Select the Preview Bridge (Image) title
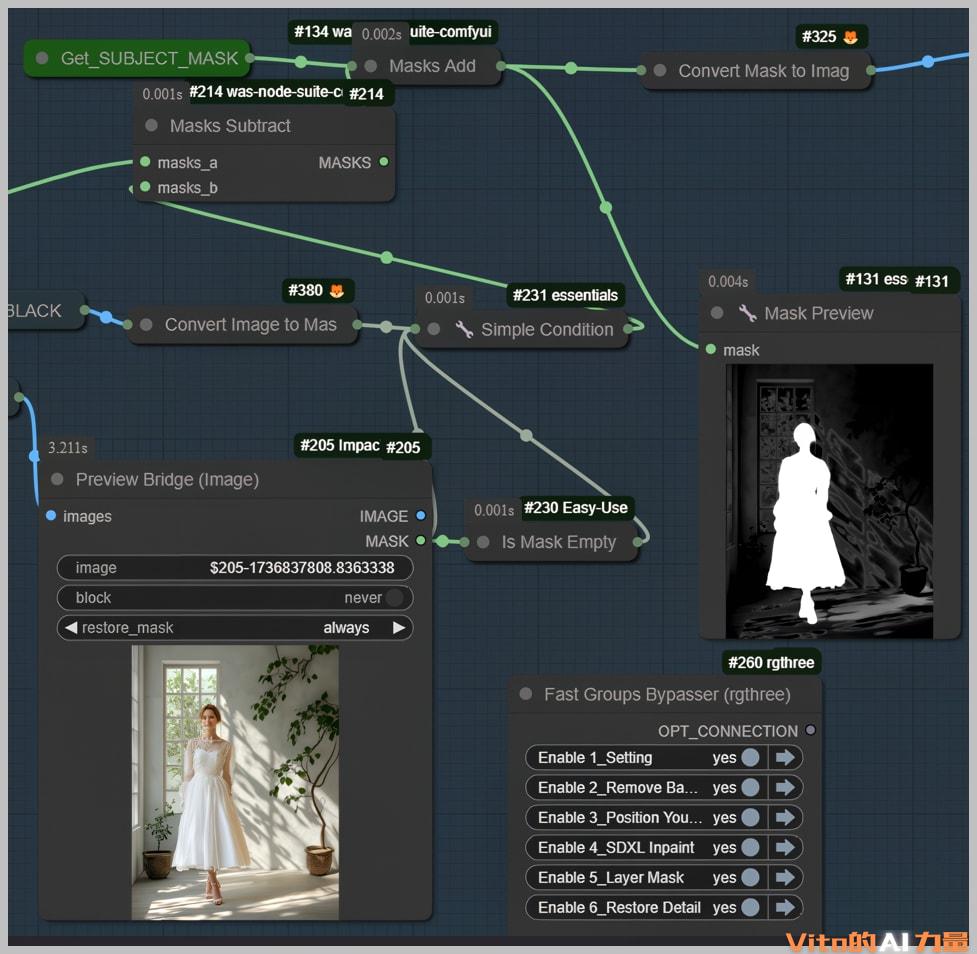977x954 pixels. point(167,480)
